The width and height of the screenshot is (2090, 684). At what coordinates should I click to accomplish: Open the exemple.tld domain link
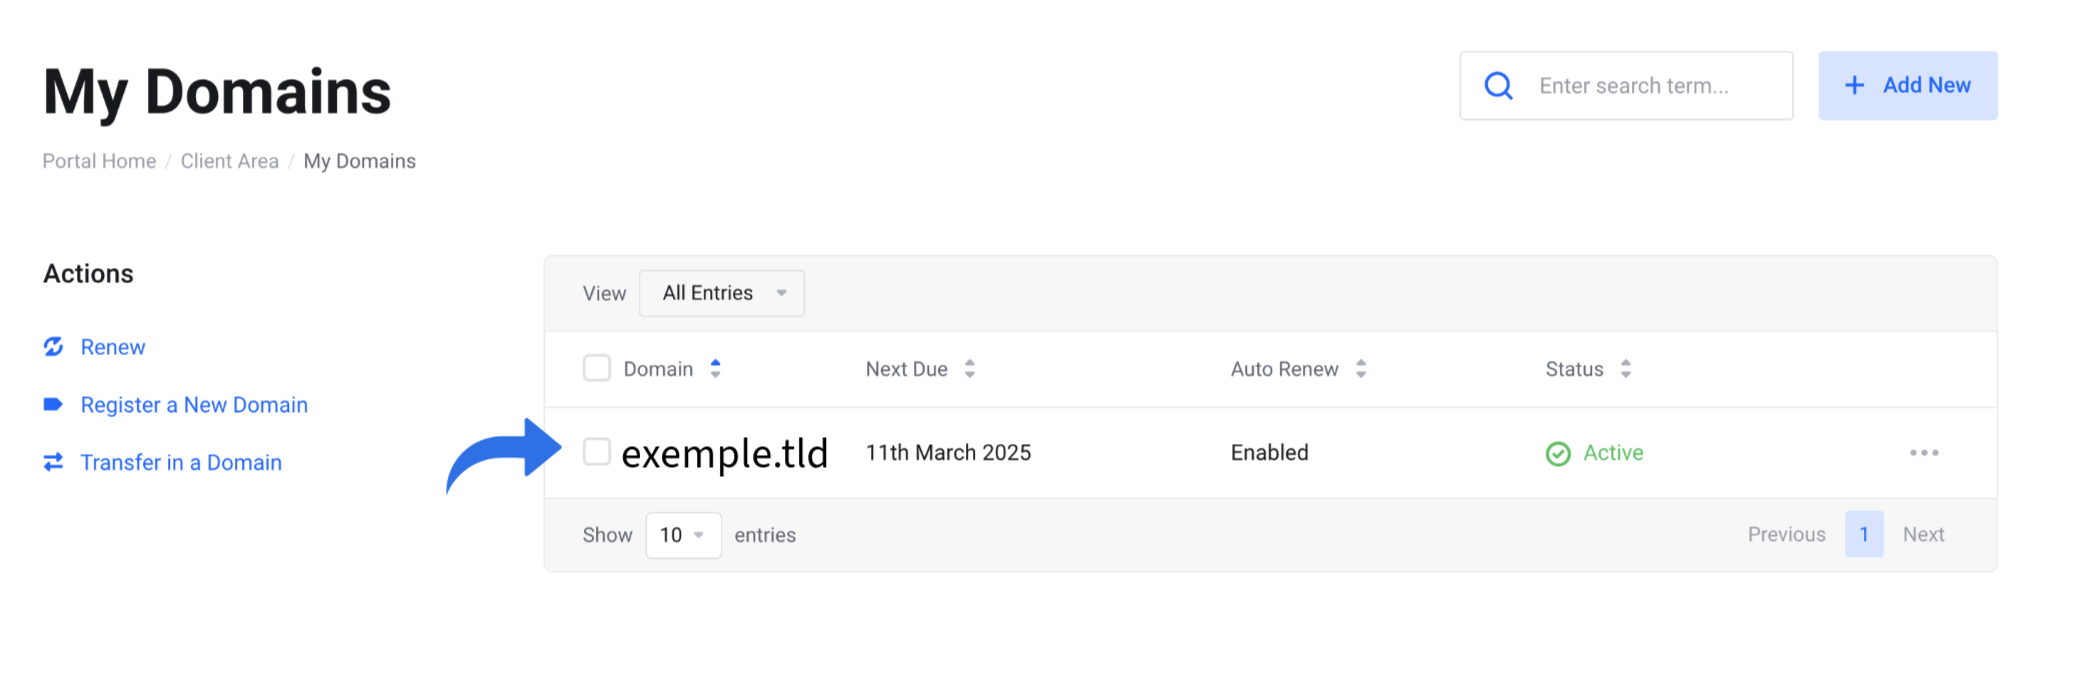(x=725, y=454)
